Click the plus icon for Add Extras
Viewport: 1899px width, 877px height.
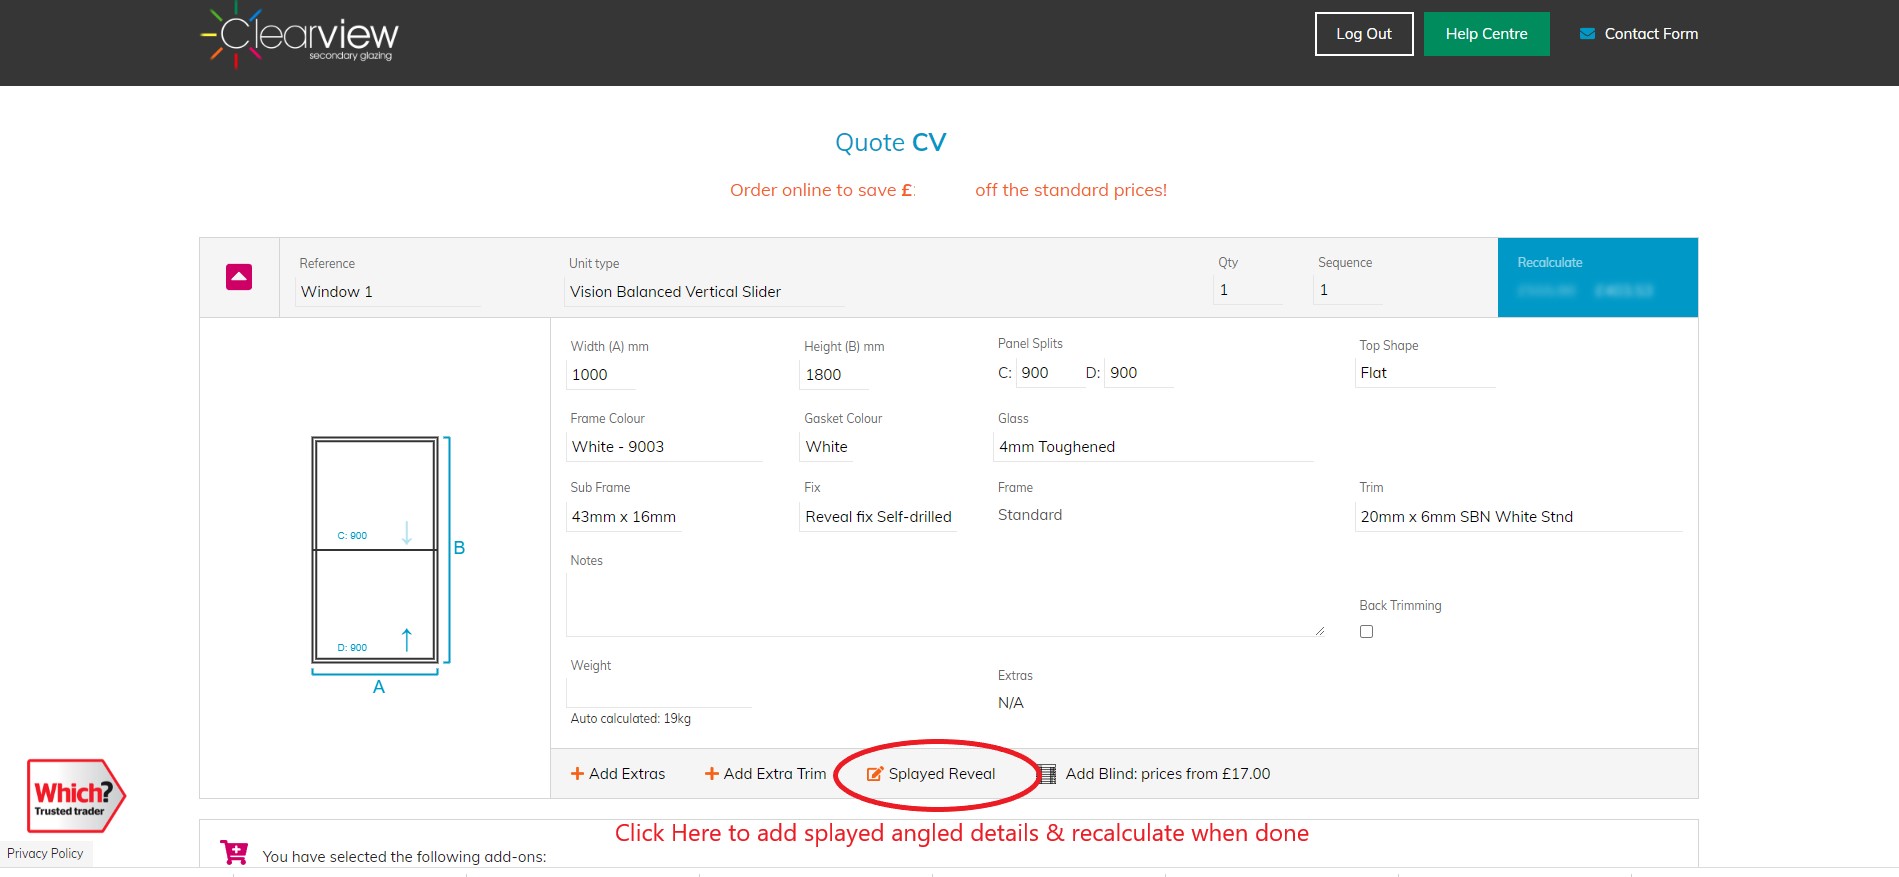tap(577, 773)
